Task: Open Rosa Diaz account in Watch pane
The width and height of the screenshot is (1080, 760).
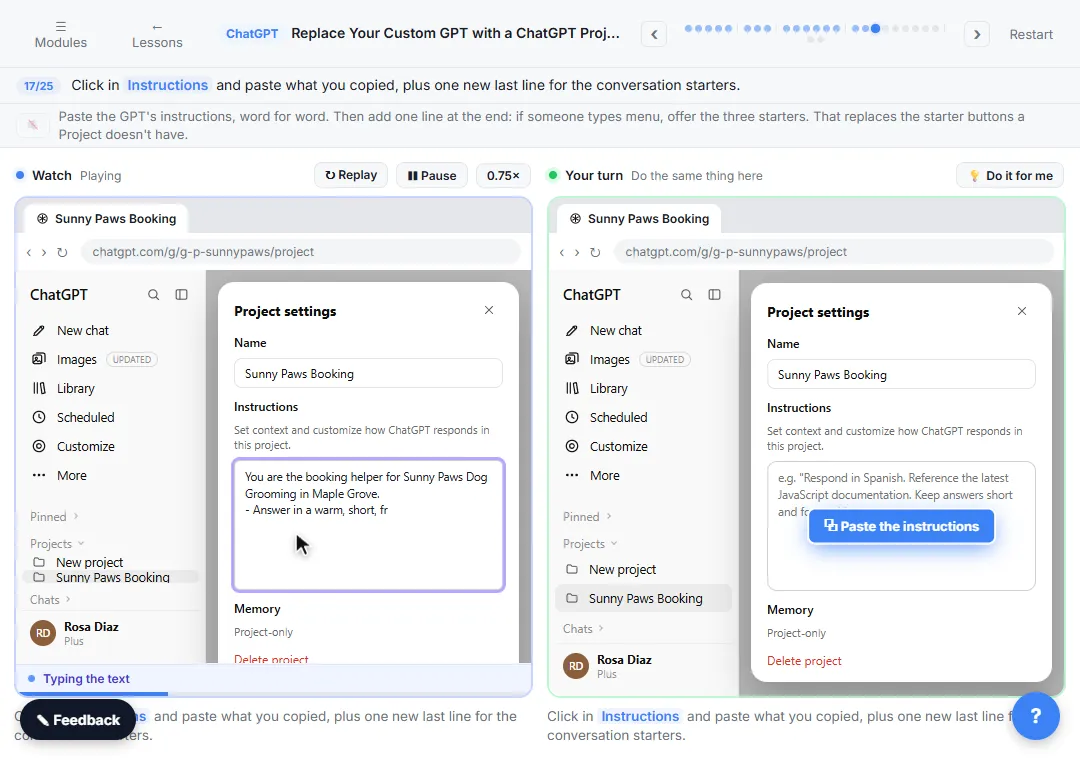Action: pyautogui.click(x=110, y=633)
